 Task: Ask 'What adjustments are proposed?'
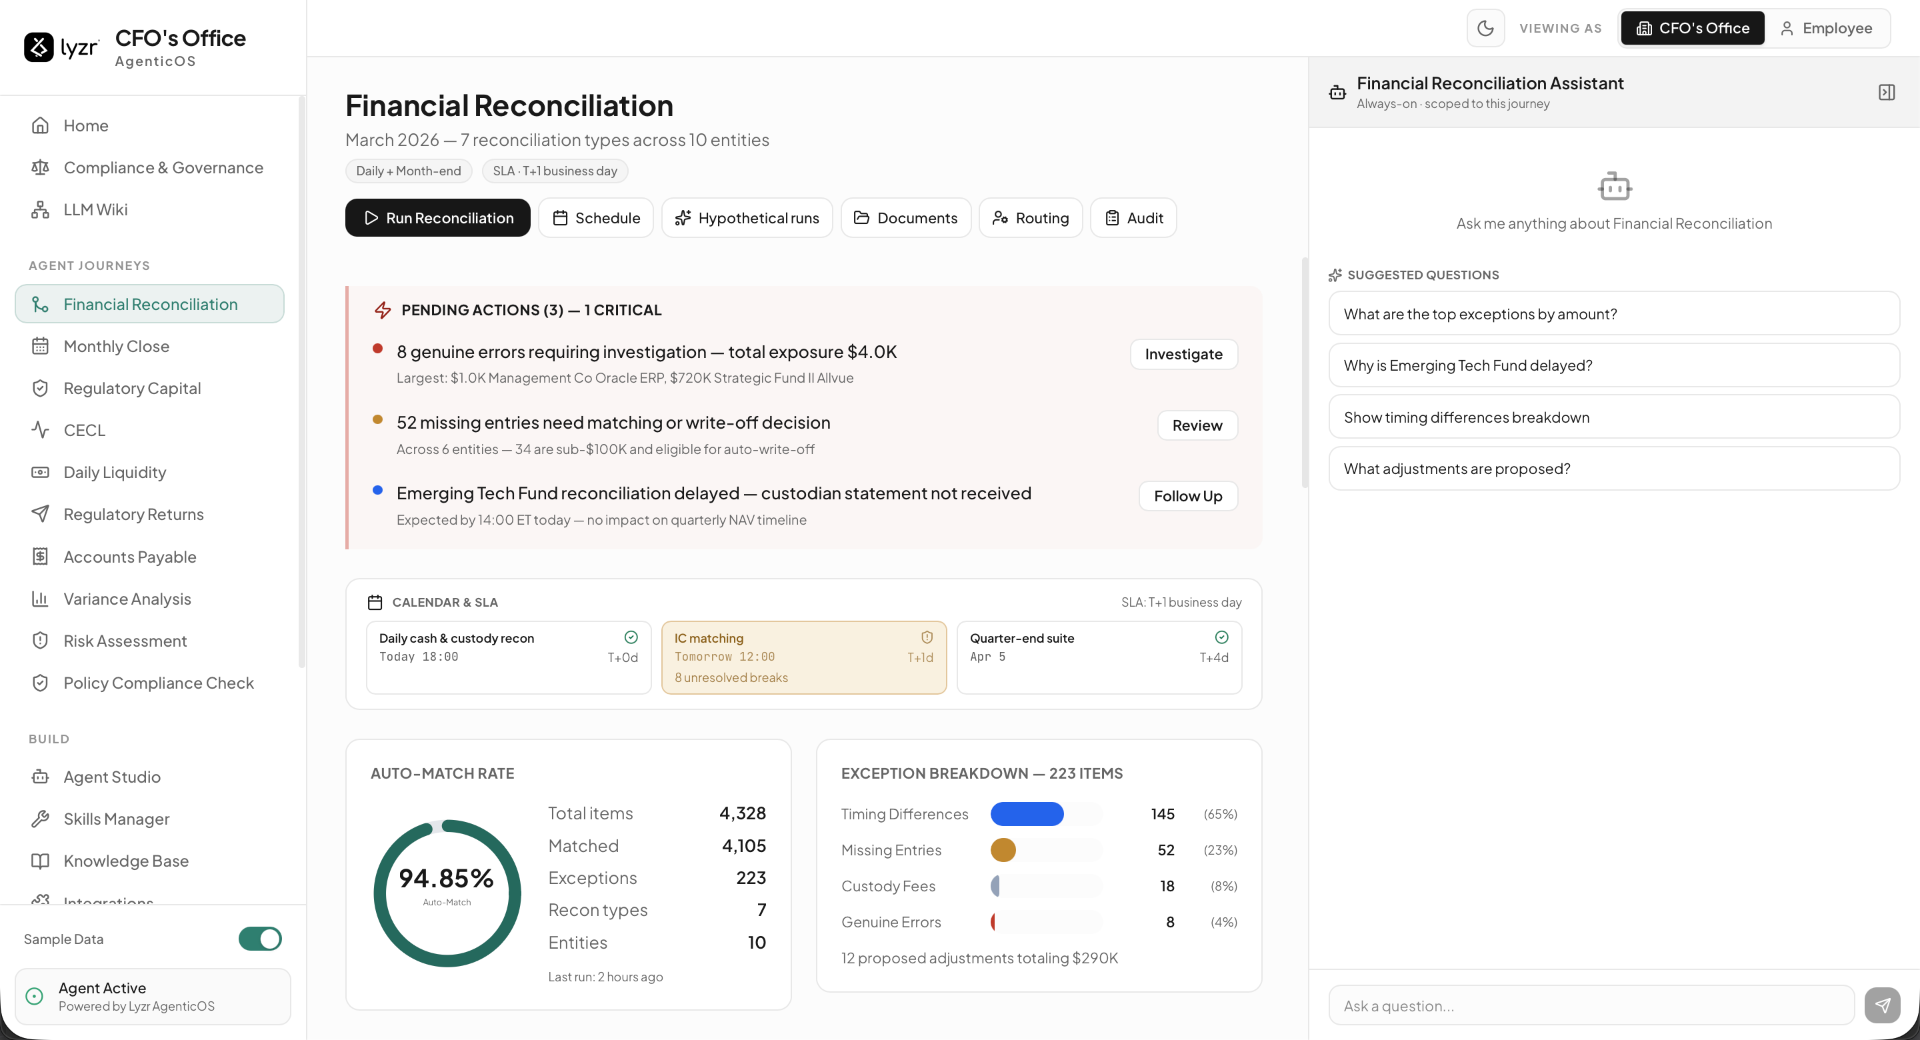point(1614,468)
